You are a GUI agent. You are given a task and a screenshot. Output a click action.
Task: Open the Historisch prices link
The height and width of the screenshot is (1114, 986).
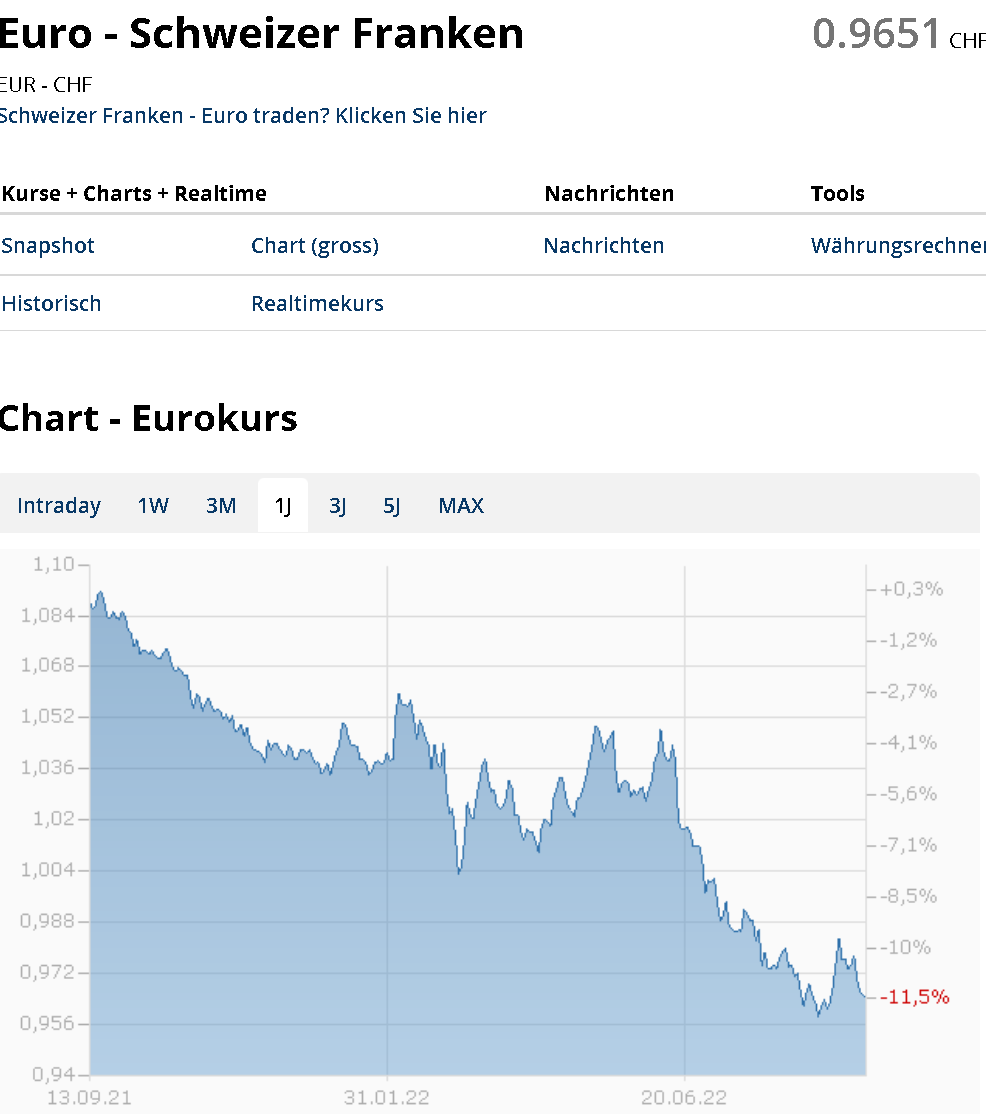coord(51,304)
